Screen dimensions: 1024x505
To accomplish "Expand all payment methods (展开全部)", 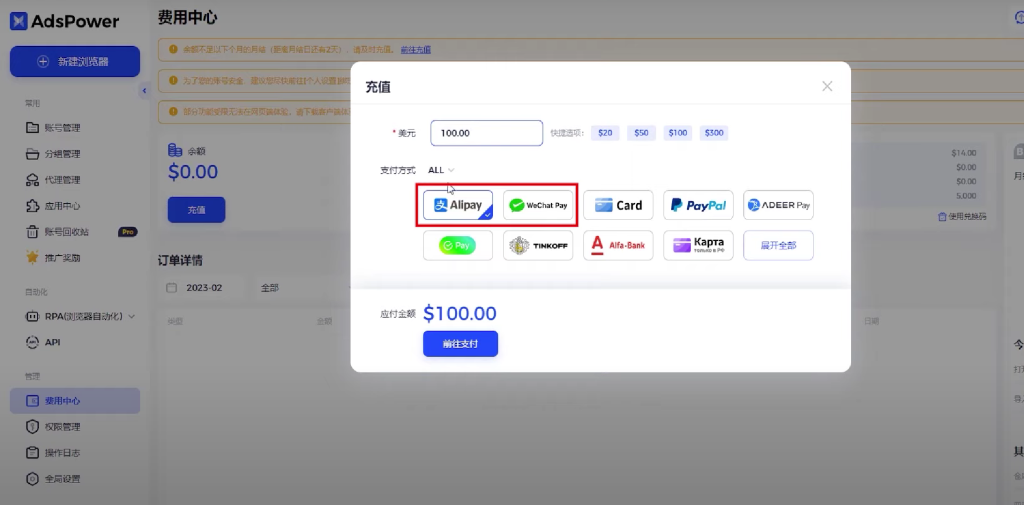I will click(778, 246).
